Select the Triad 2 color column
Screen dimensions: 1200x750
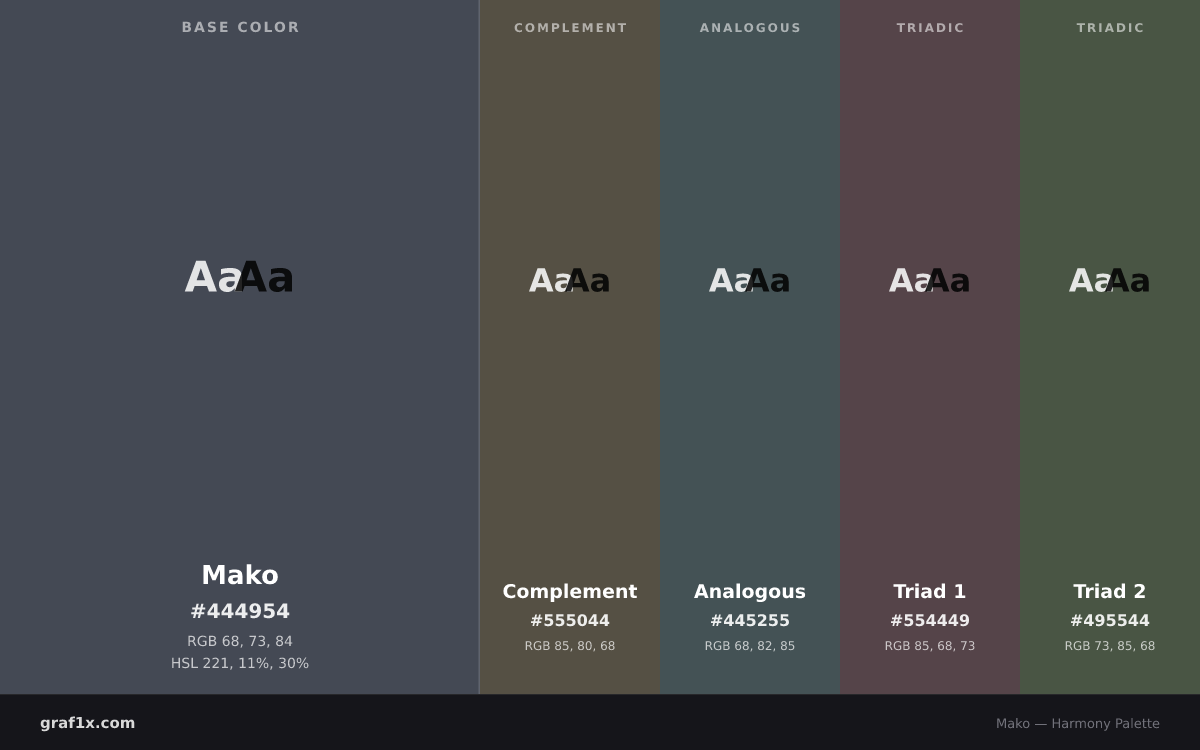tap(1110, 347)
